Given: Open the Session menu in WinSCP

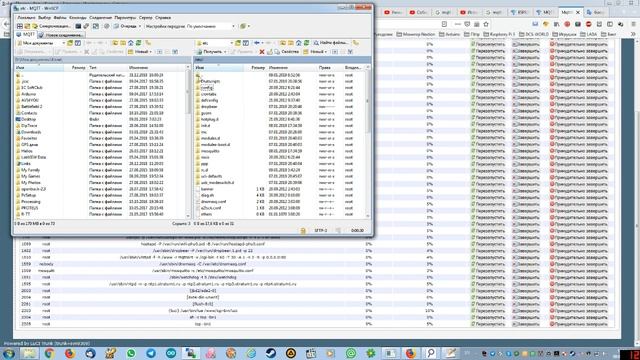Looking at the screenshot, I should point(100,18).
